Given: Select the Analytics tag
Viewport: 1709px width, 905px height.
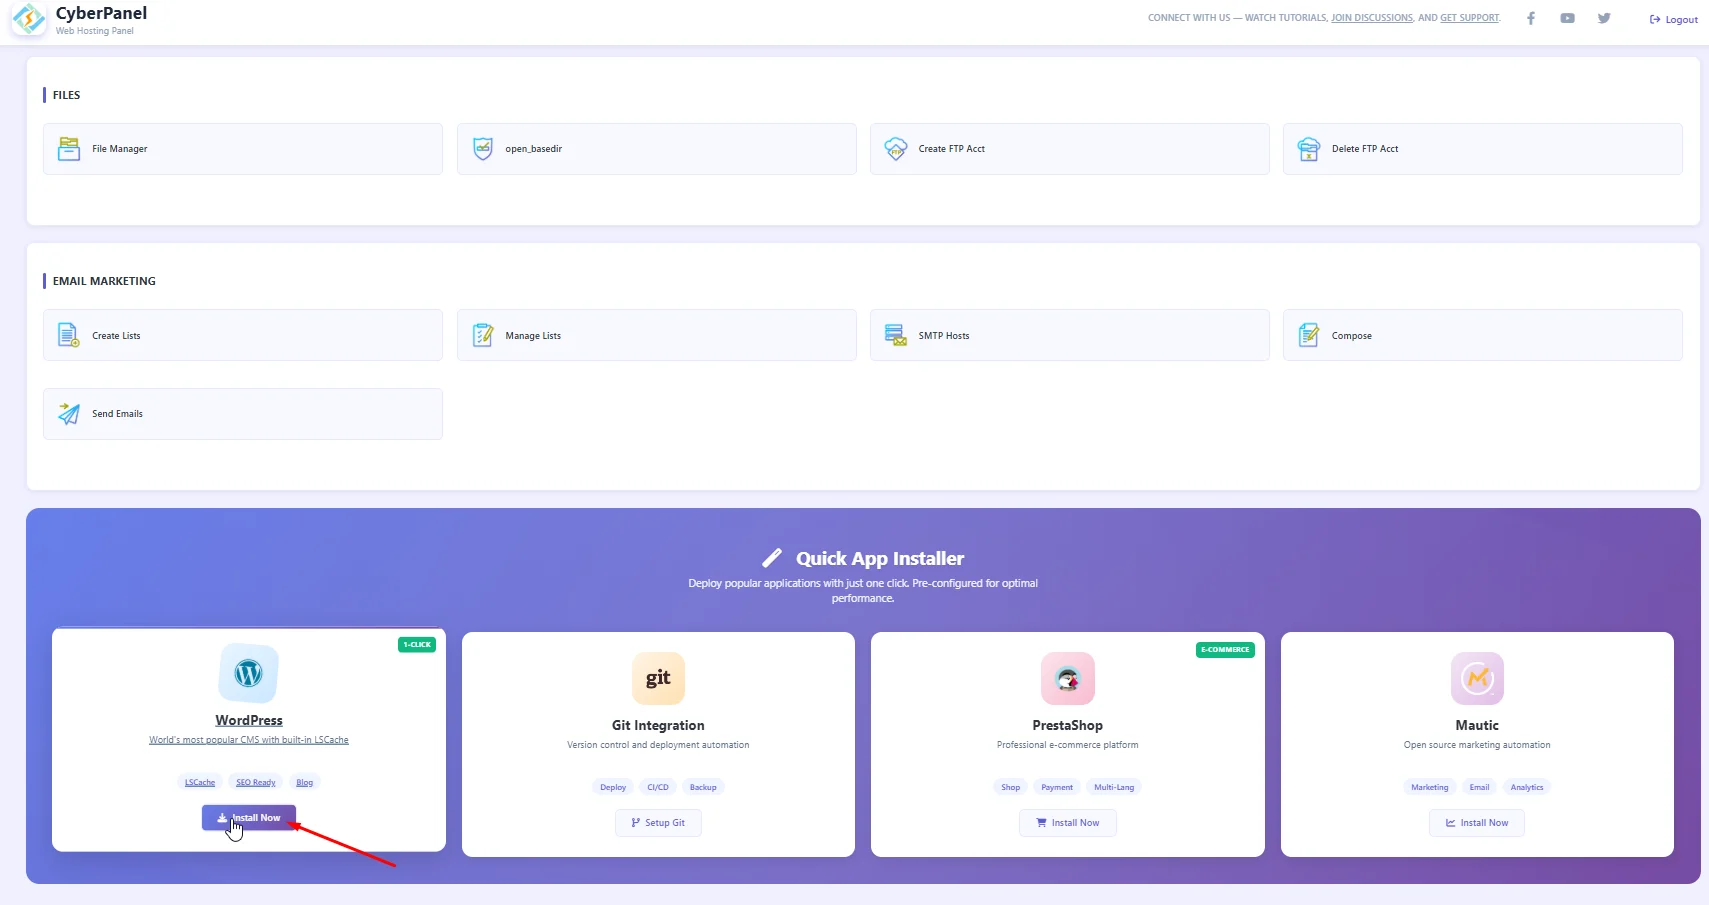Looking at the screenshot, I should point(1527,787).
